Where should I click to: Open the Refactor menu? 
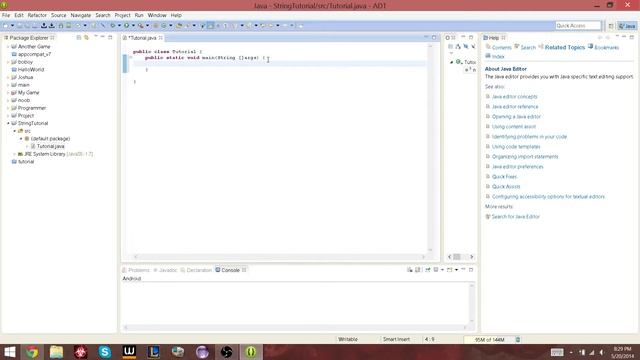click(x=37, y=15)
